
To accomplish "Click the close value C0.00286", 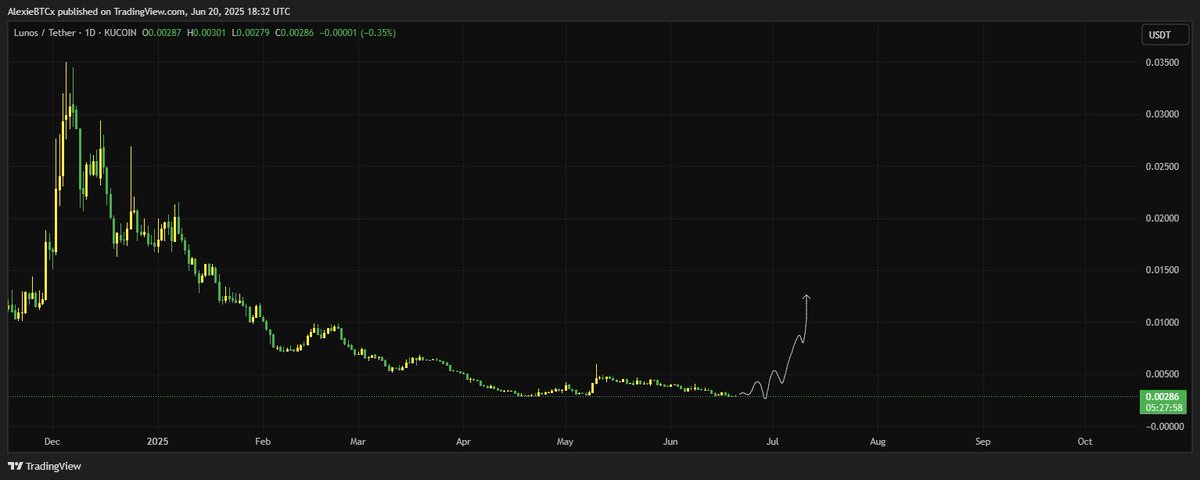I will [x=294, y=32].
